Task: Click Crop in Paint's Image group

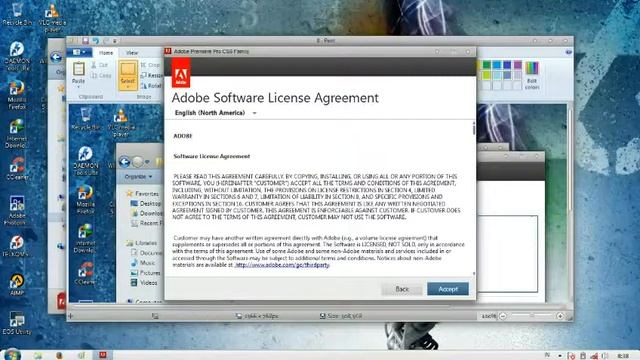Action: pyautogui.click(x=151, y=65)
